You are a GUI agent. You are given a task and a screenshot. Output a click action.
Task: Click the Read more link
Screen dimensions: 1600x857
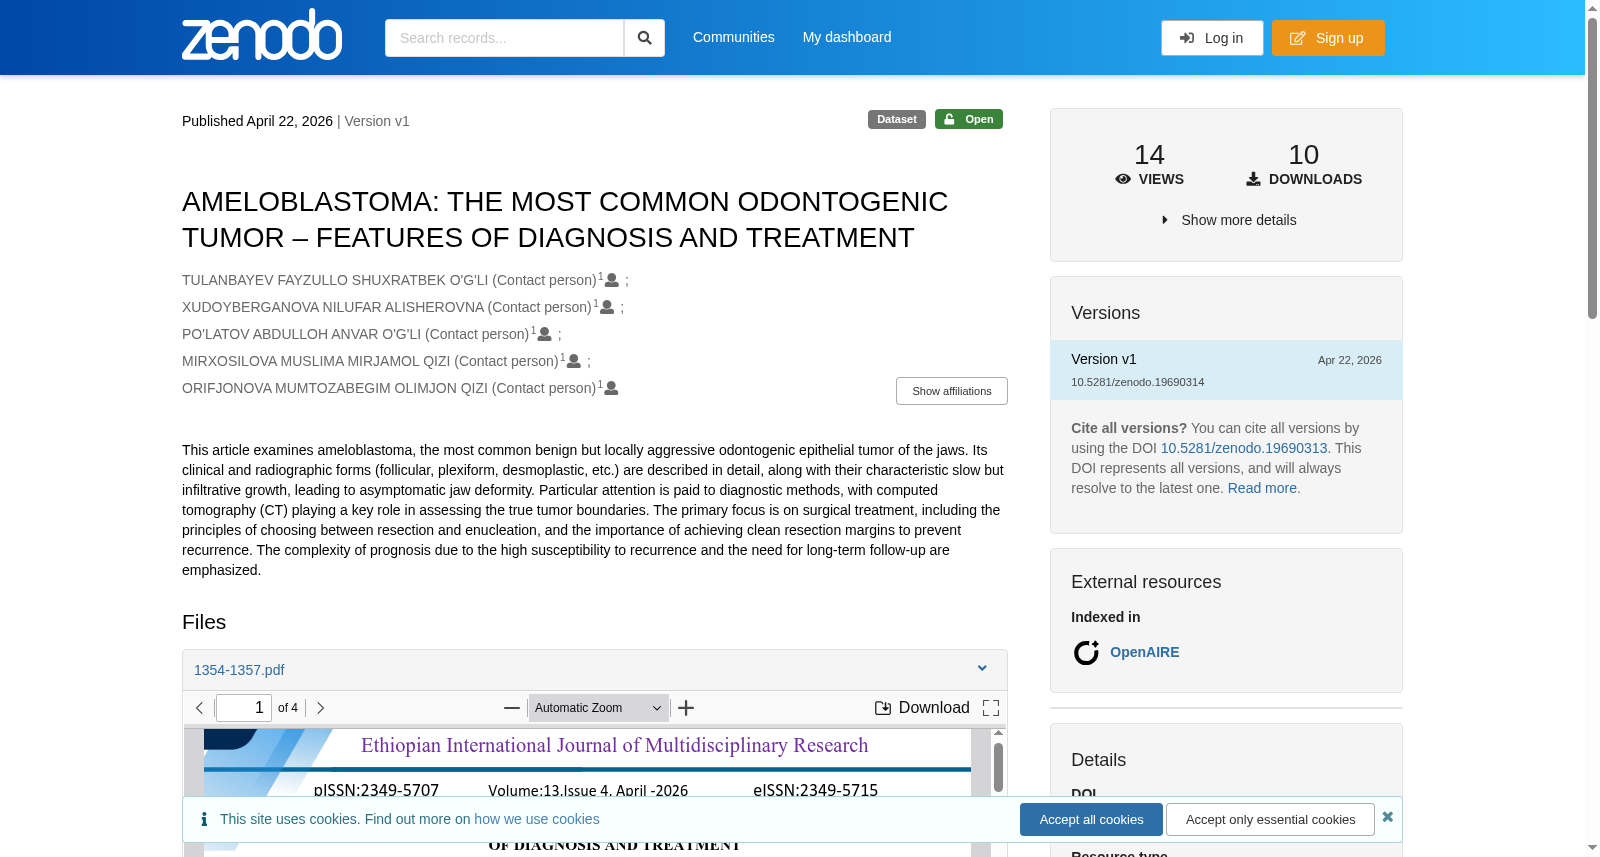[1262, 488]
